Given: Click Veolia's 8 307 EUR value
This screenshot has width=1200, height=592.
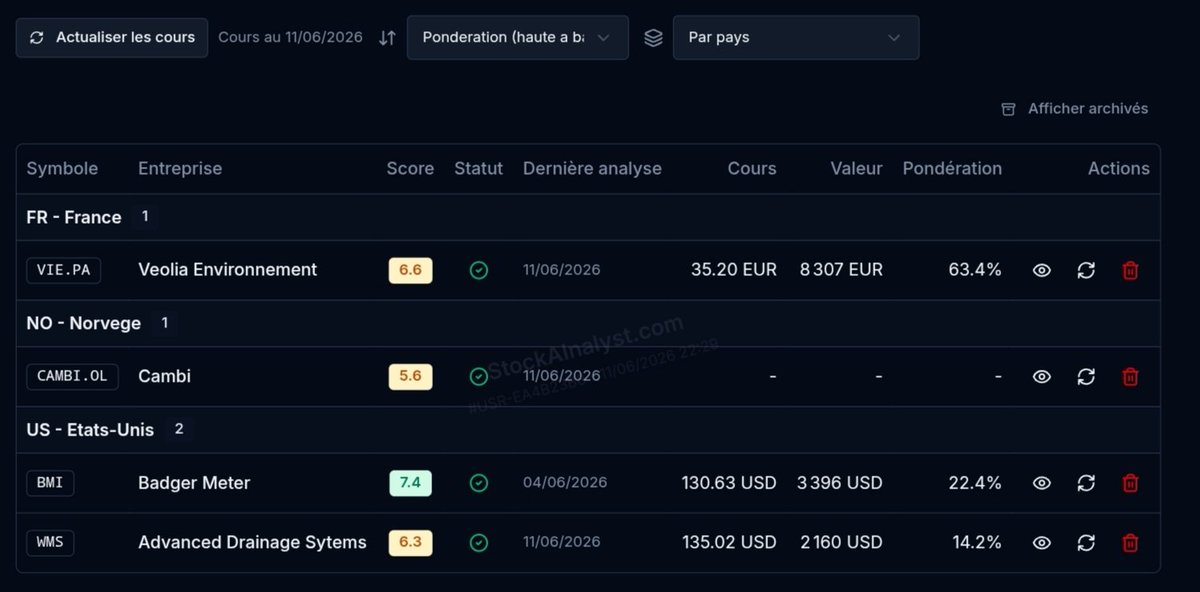Looking at the screenshot, I should click(841, 269).
